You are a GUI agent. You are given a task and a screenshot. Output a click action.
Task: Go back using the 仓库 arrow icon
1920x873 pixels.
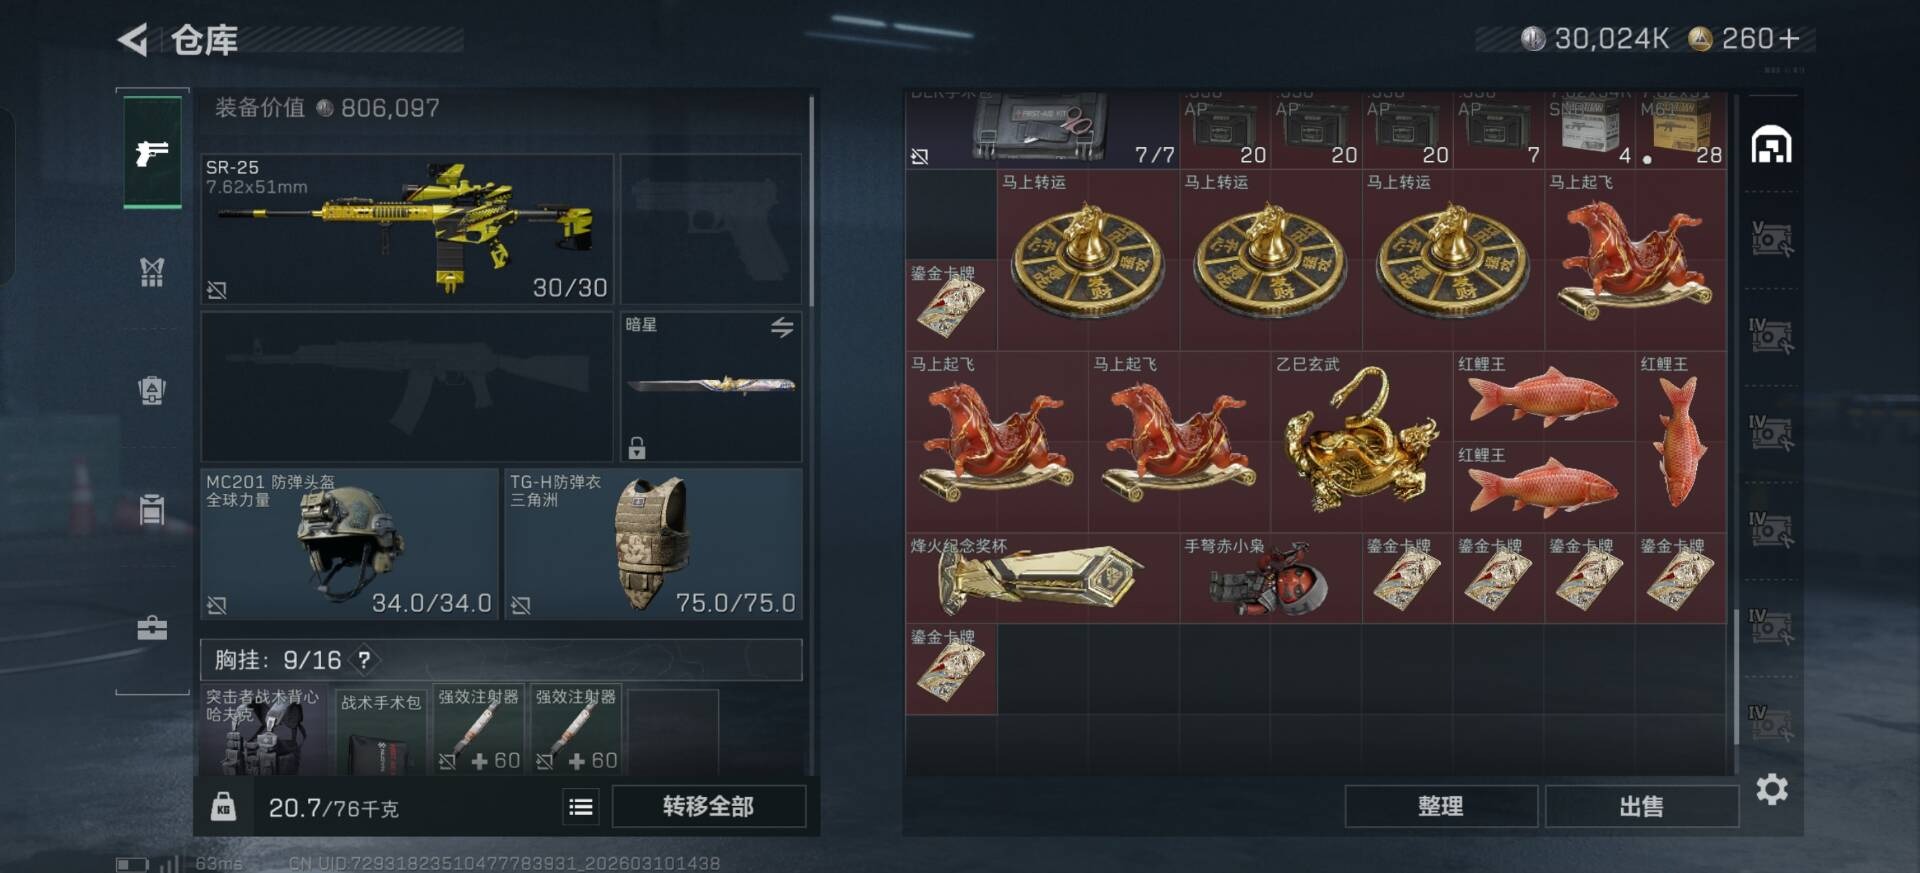[x=134, y=40]
